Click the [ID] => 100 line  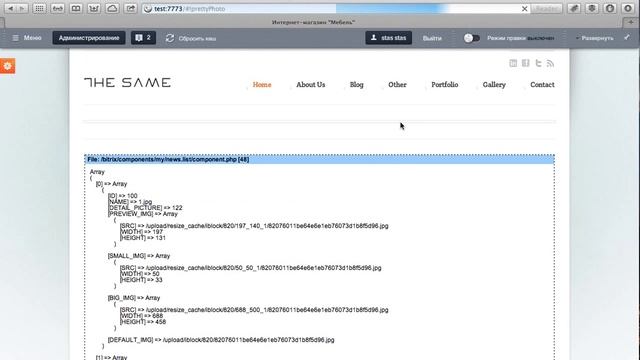122,196
